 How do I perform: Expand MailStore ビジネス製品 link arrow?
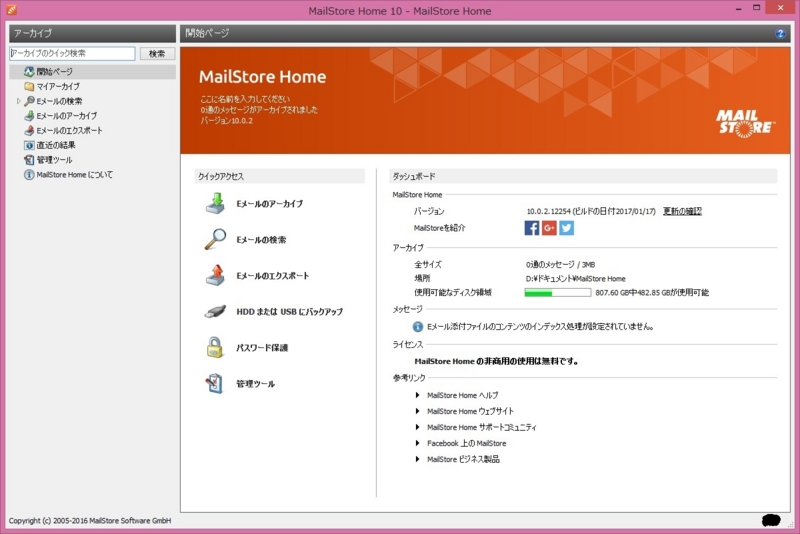tap(417, 459)
